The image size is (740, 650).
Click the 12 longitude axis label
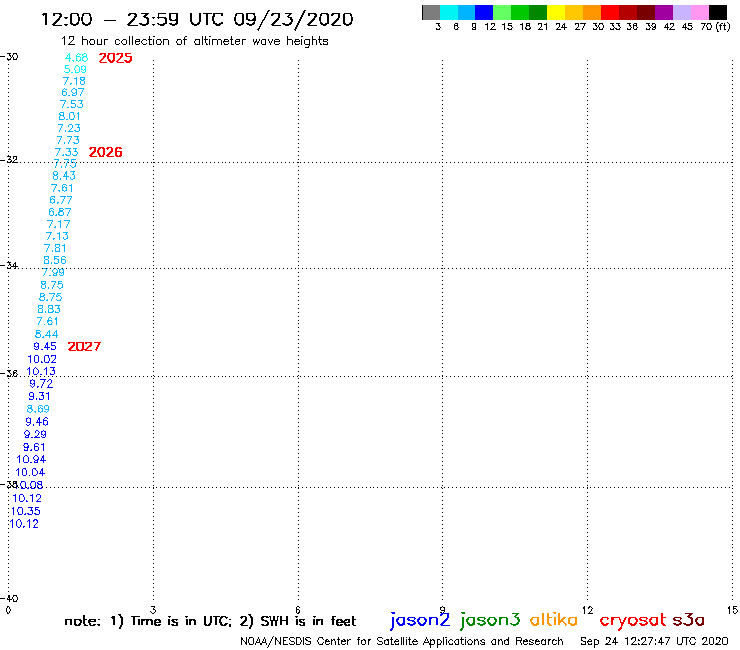click(587, 610)
